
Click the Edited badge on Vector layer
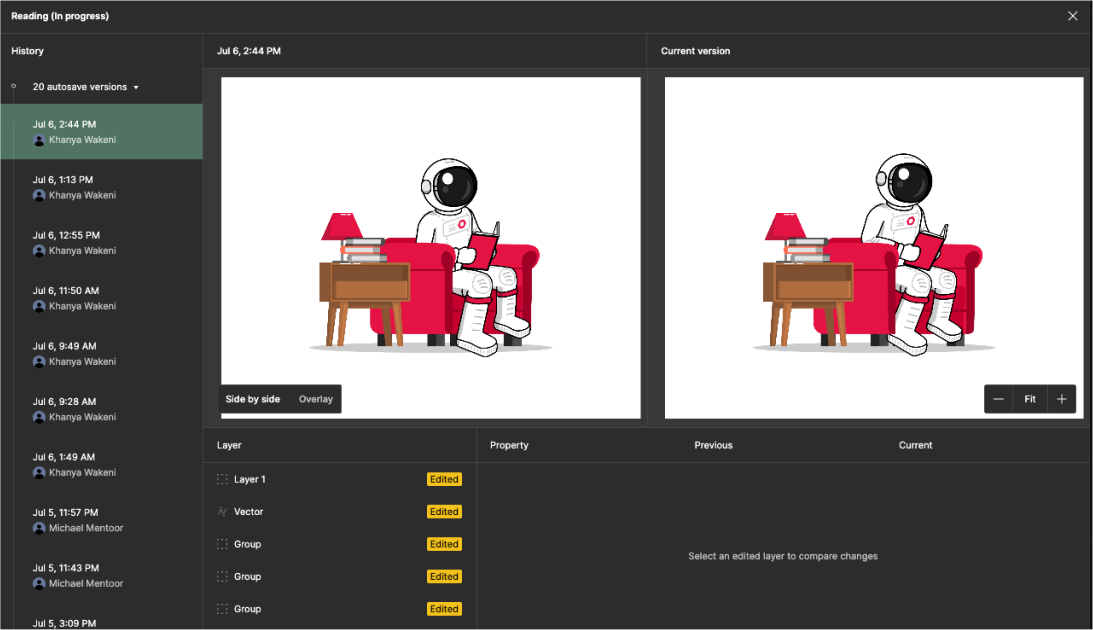pos(444,512)
